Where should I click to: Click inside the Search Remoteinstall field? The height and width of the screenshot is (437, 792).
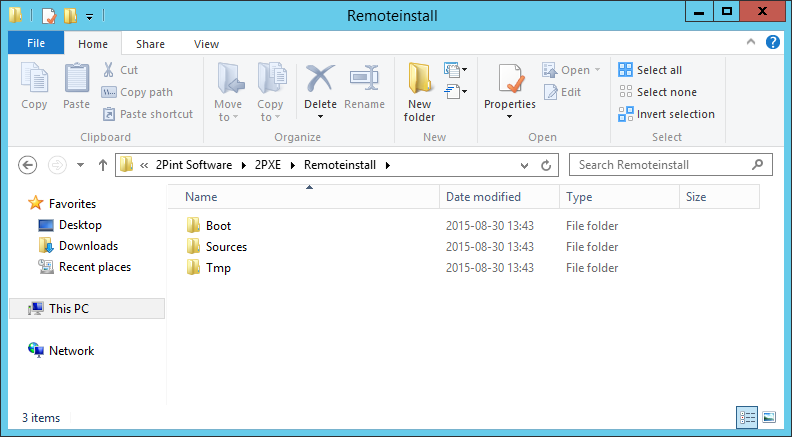[660, 165]
